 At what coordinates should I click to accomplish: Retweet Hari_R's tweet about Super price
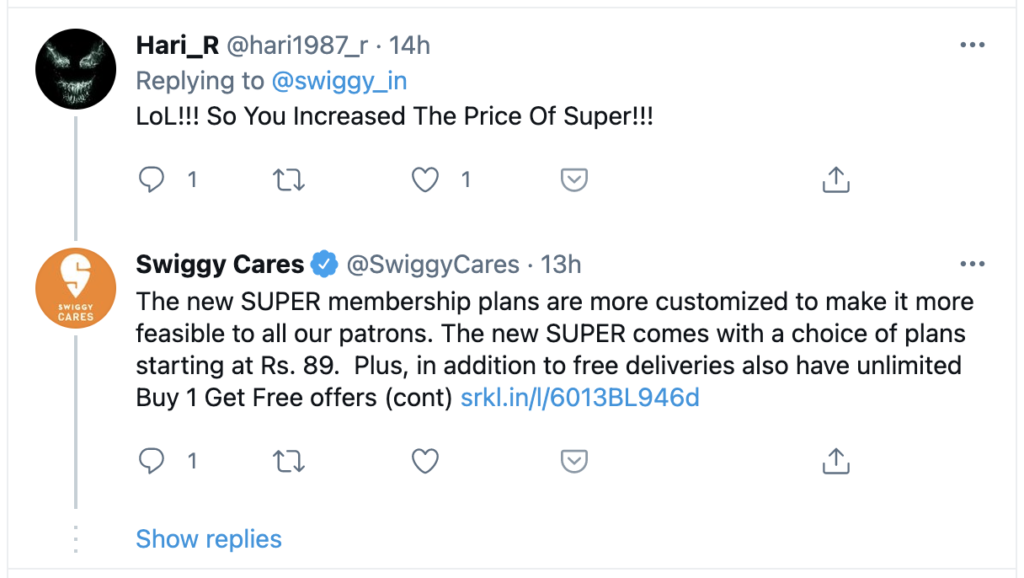click(x=289, y=180)
